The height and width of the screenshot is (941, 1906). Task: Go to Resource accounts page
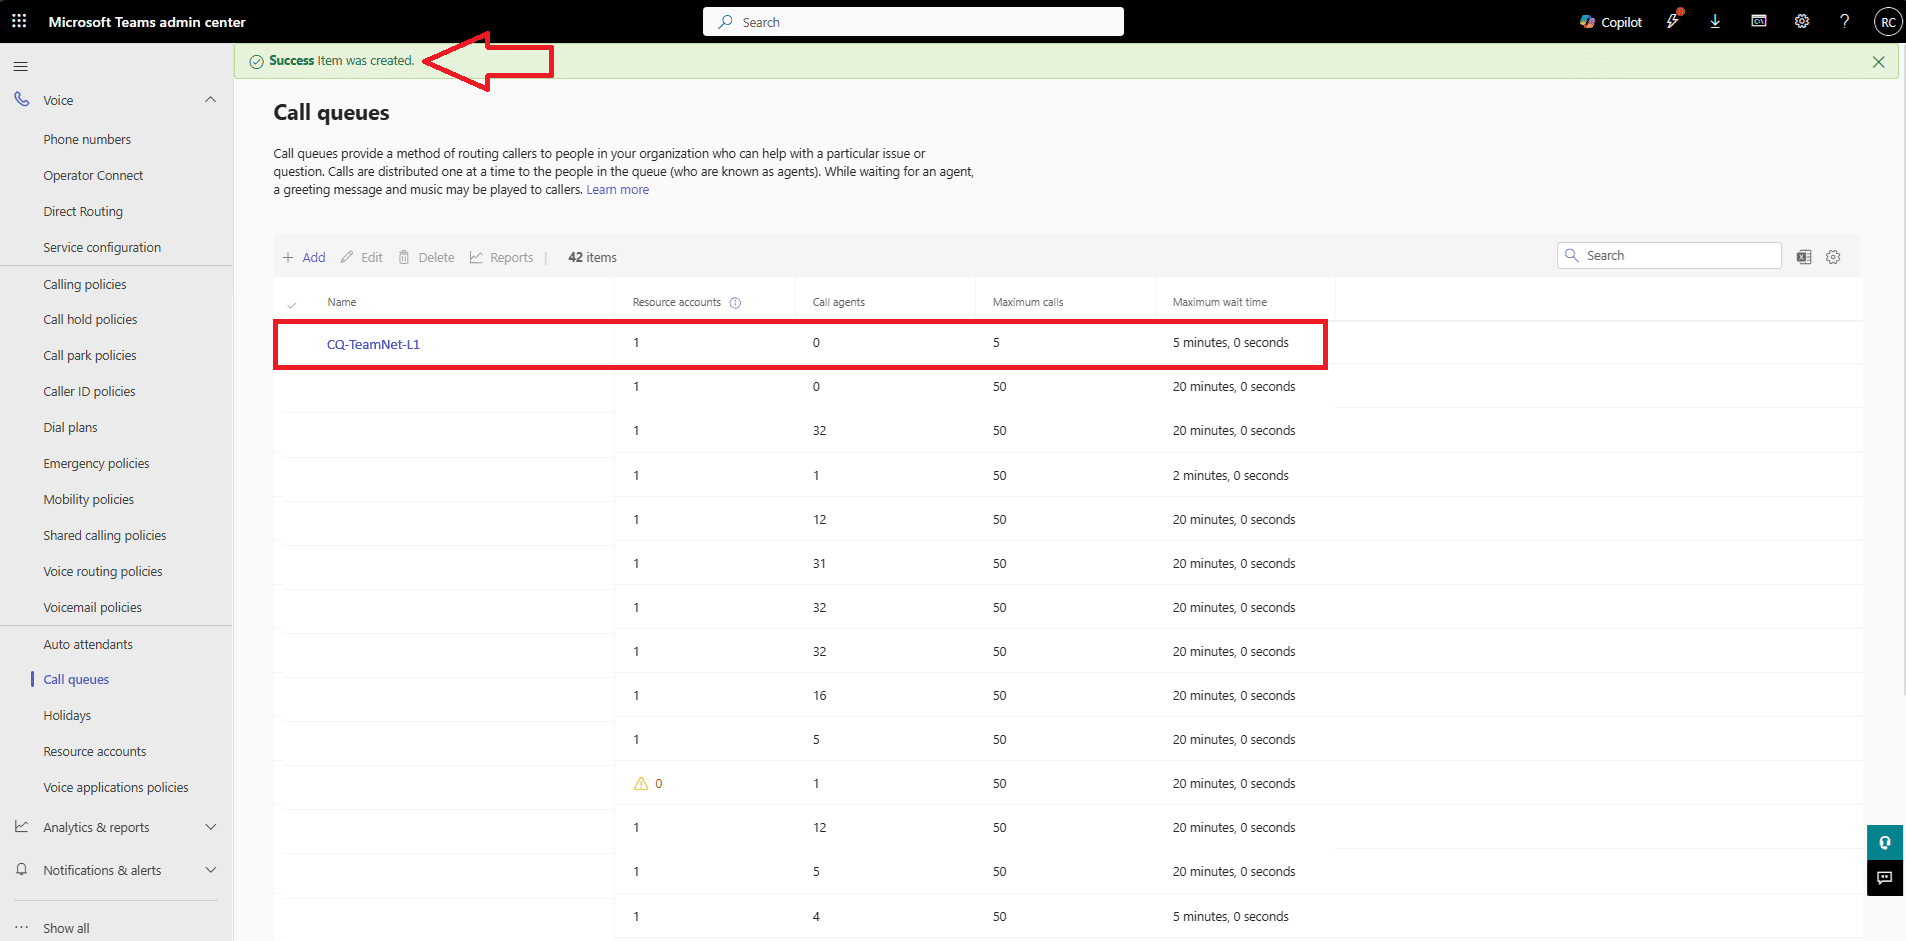click(x=95, y=752)
